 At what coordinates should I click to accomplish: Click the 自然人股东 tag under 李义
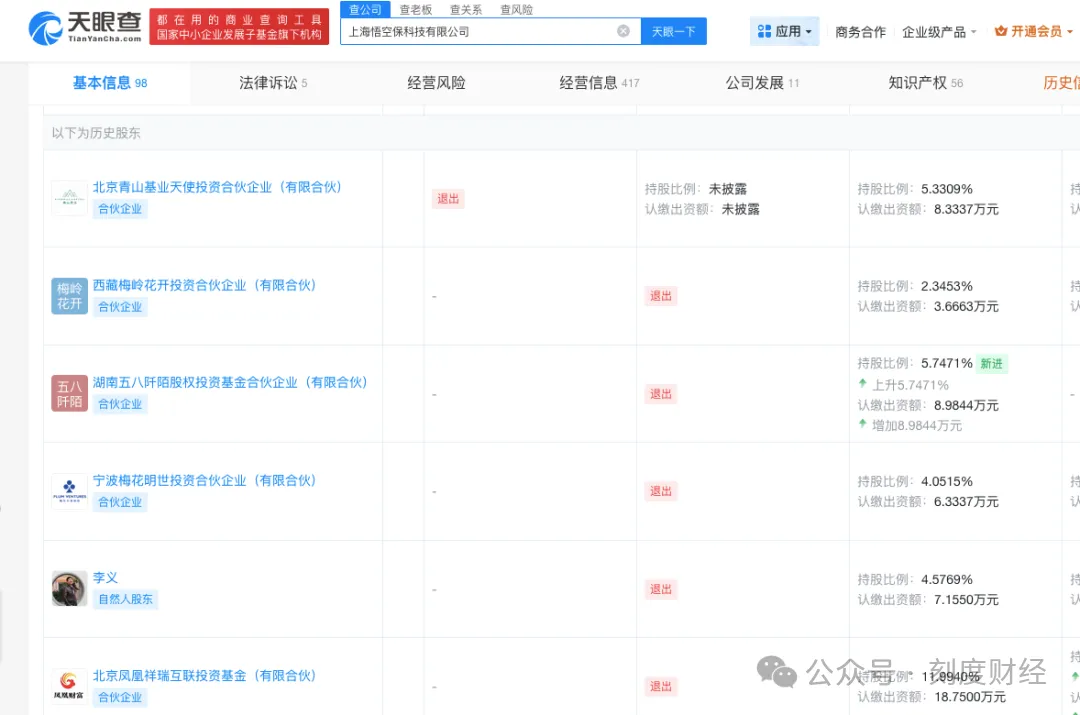coord(125,599)
